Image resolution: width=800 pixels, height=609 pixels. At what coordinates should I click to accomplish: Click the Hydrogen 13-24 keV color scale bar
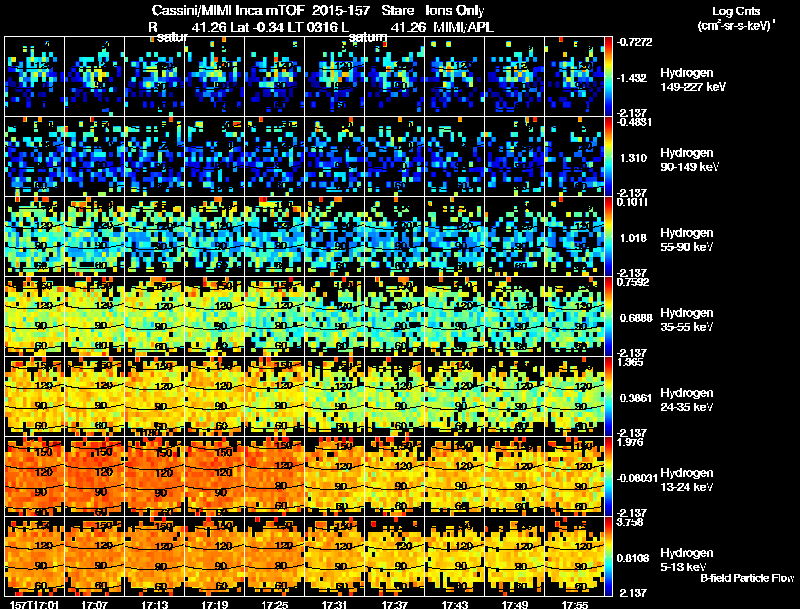608,476
